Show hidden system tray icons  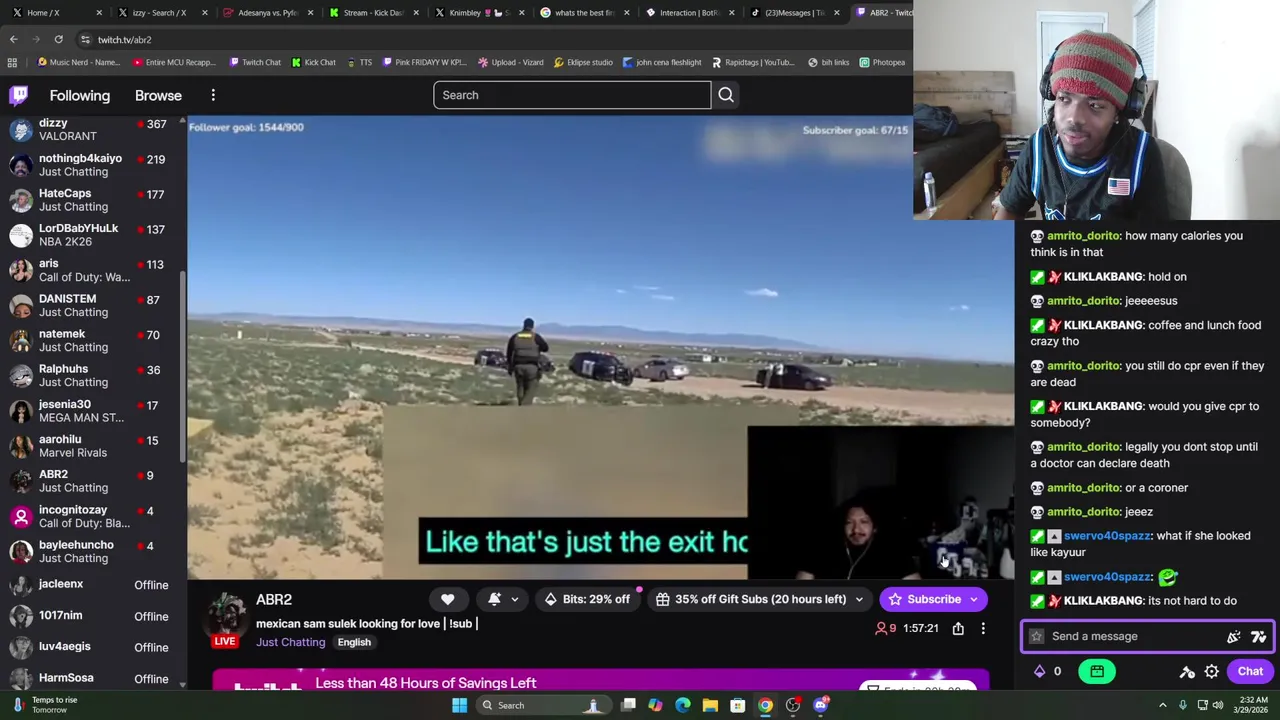1162,705
